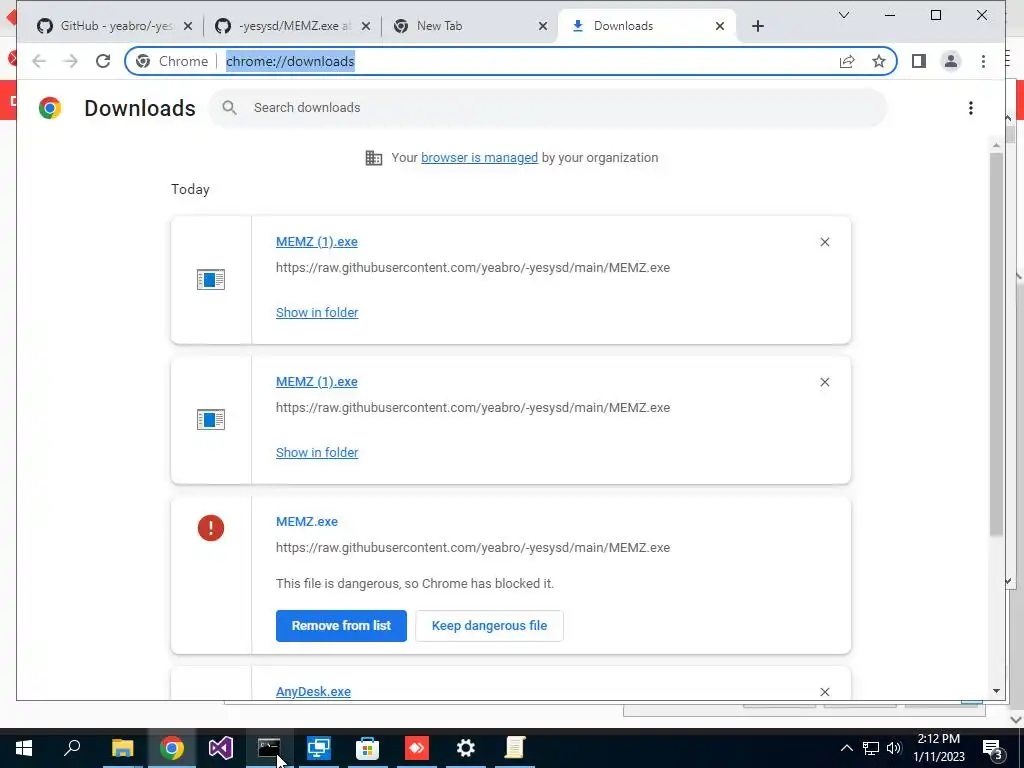Click the share page icon in address bar
The width and height of the screenshot is (1024, 768).
point(847,61)
